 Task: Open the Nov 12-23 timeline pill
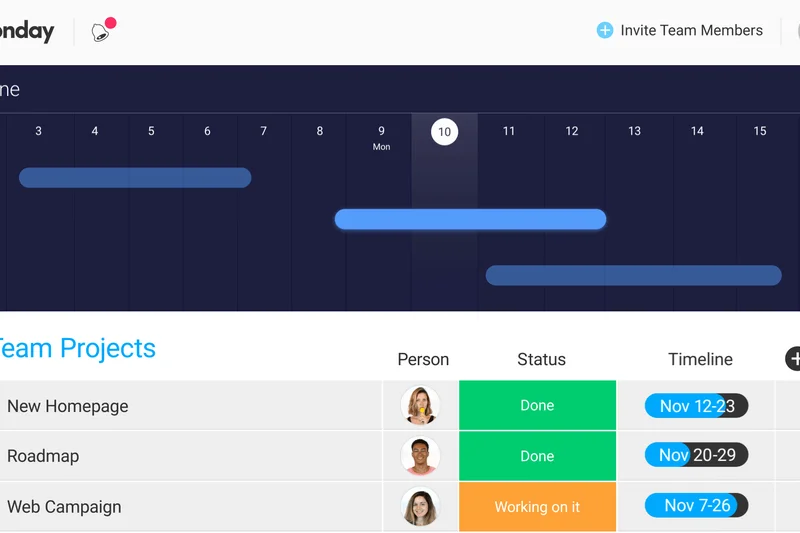(x=696, y=406)
